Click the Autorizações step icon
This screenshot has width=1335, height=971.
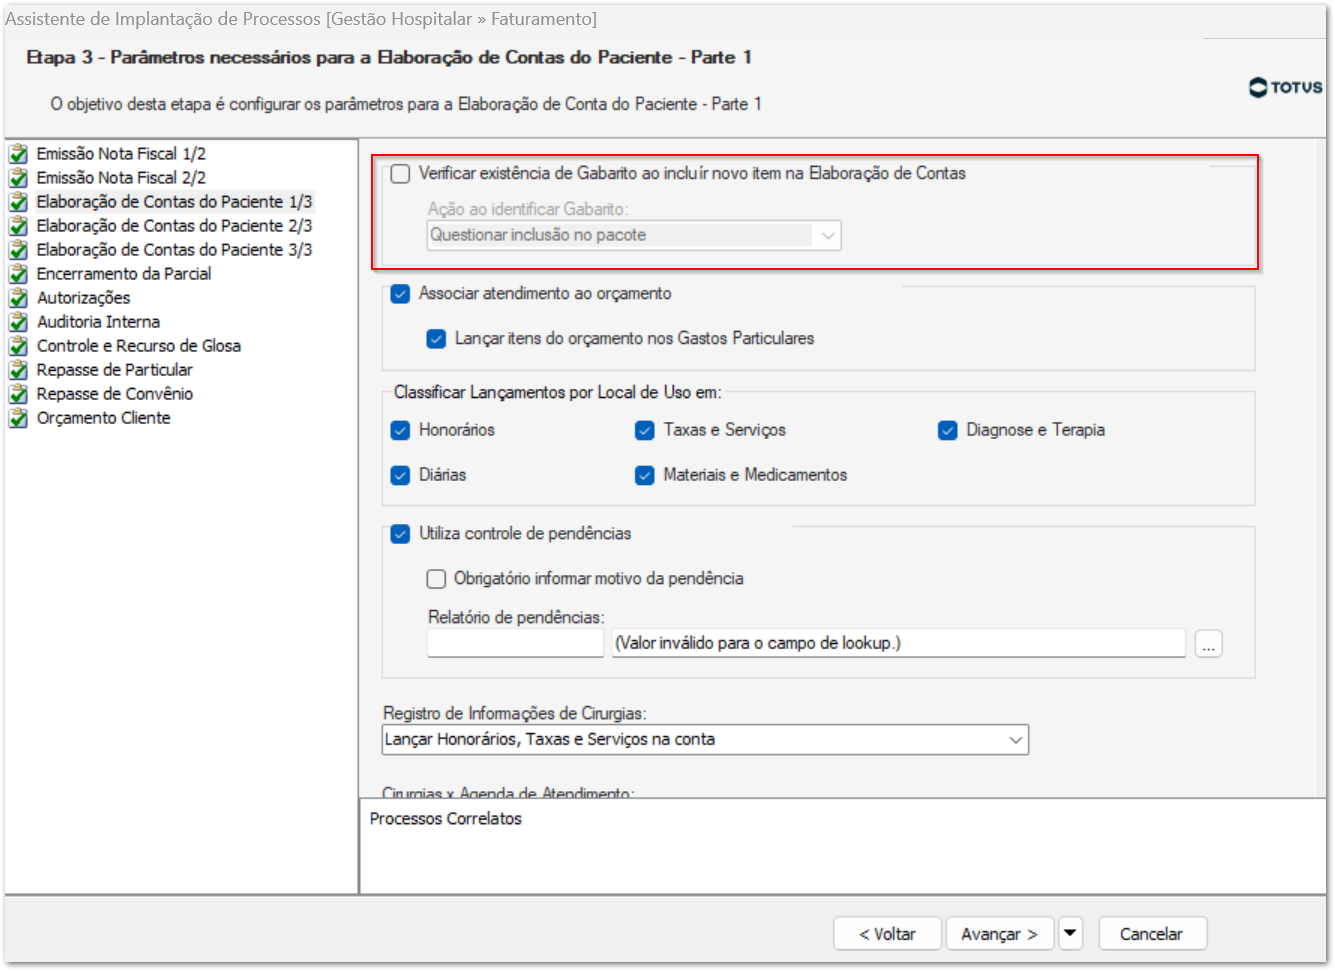[18, 298]
